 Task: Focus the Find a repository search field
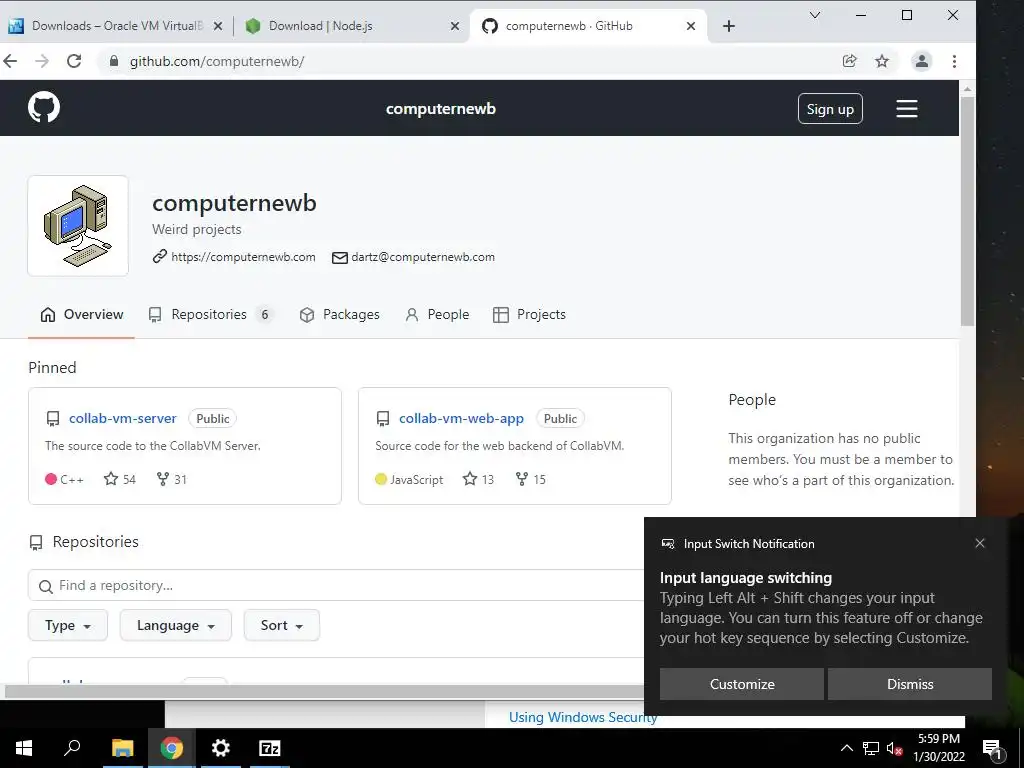[x=336, y=585]
